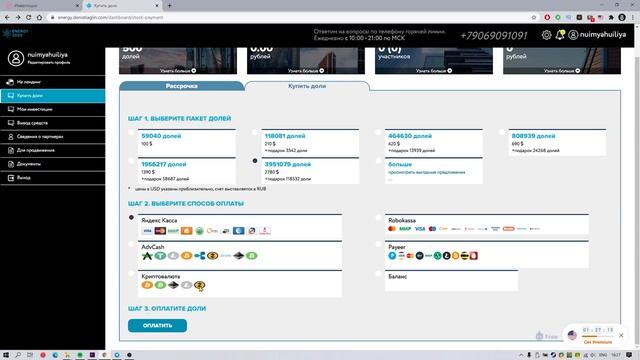Open На лендинг in the sidebar
This screenshot has width=640, height=360.
[x=53, y=82]
